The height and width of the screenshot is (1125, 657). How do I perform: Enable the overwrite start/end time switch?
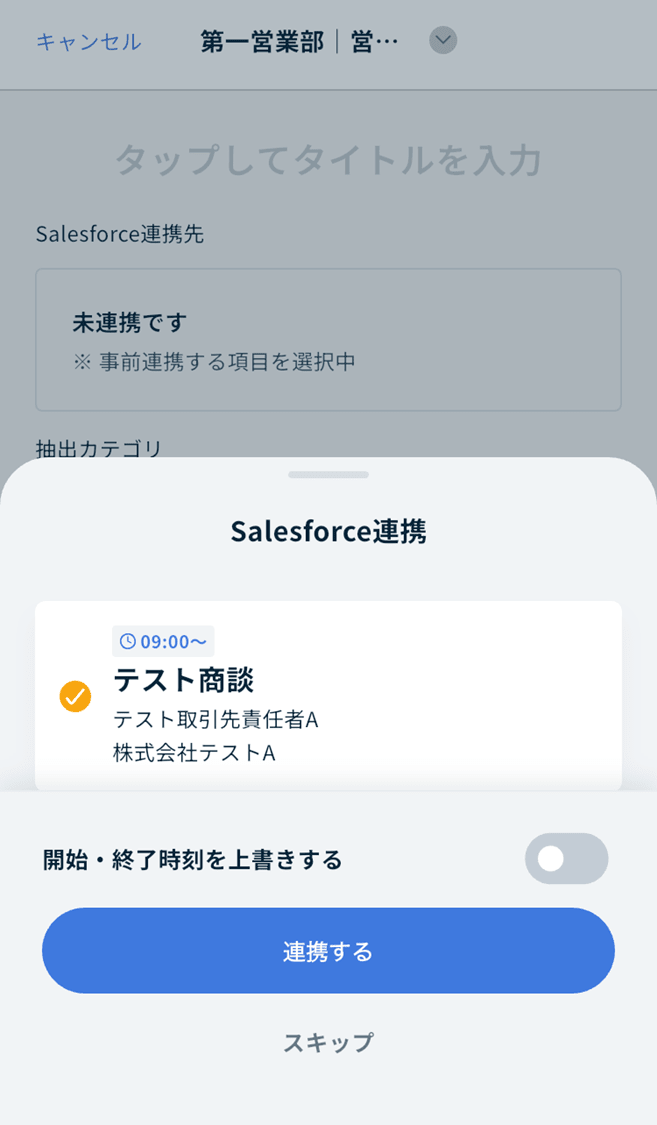click(x=566, y=859)
